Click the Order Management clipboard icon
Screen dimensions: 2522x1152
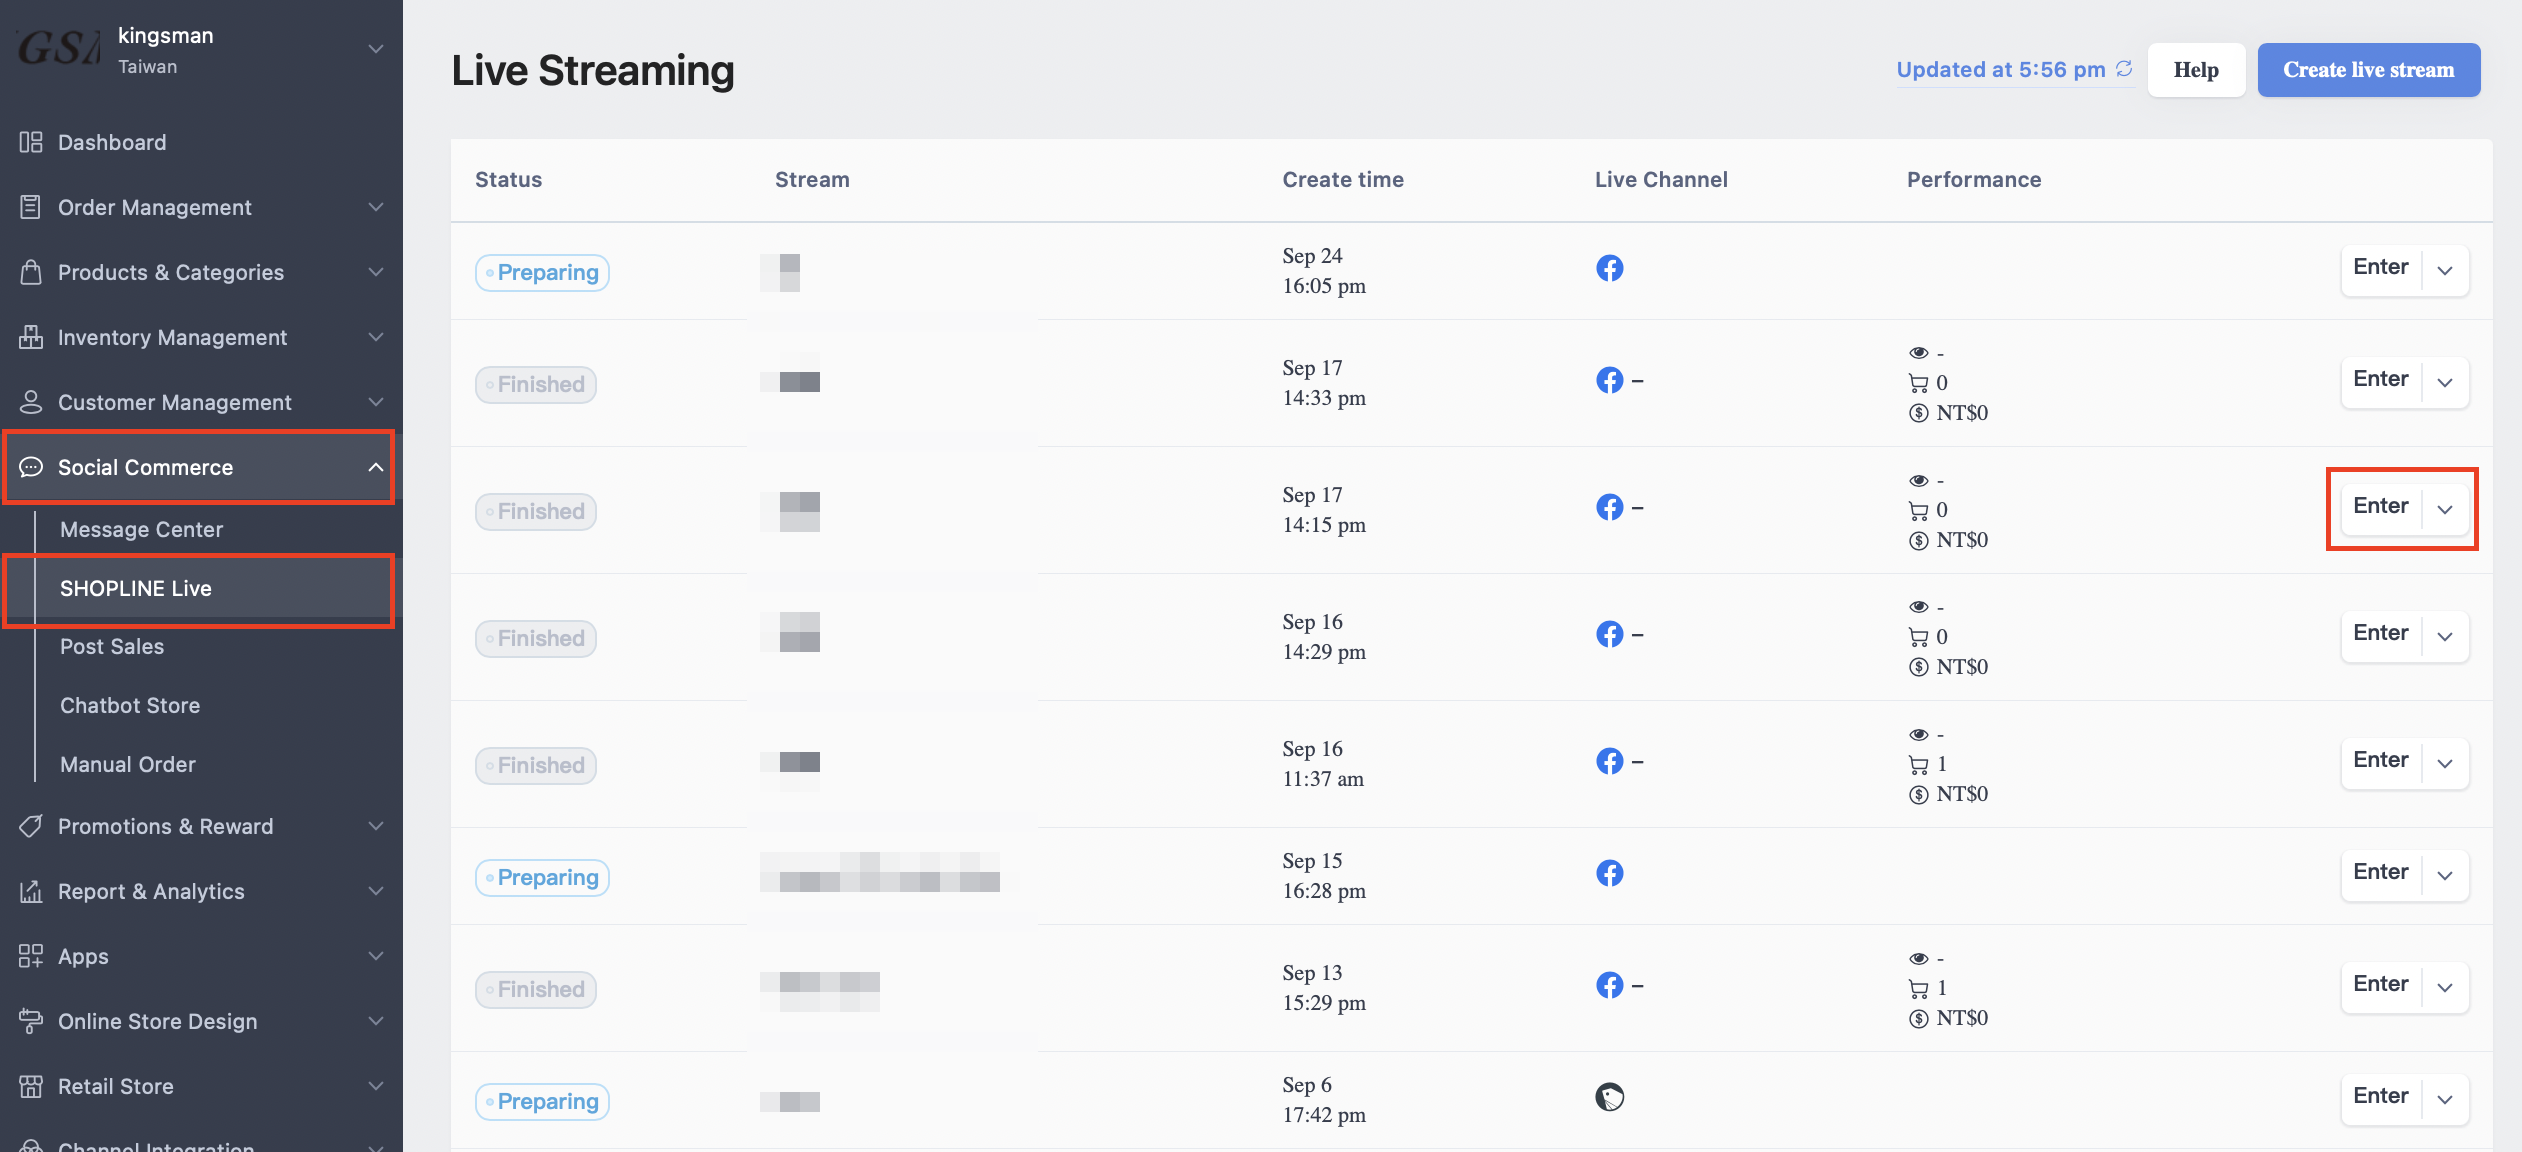coord(31,207)
